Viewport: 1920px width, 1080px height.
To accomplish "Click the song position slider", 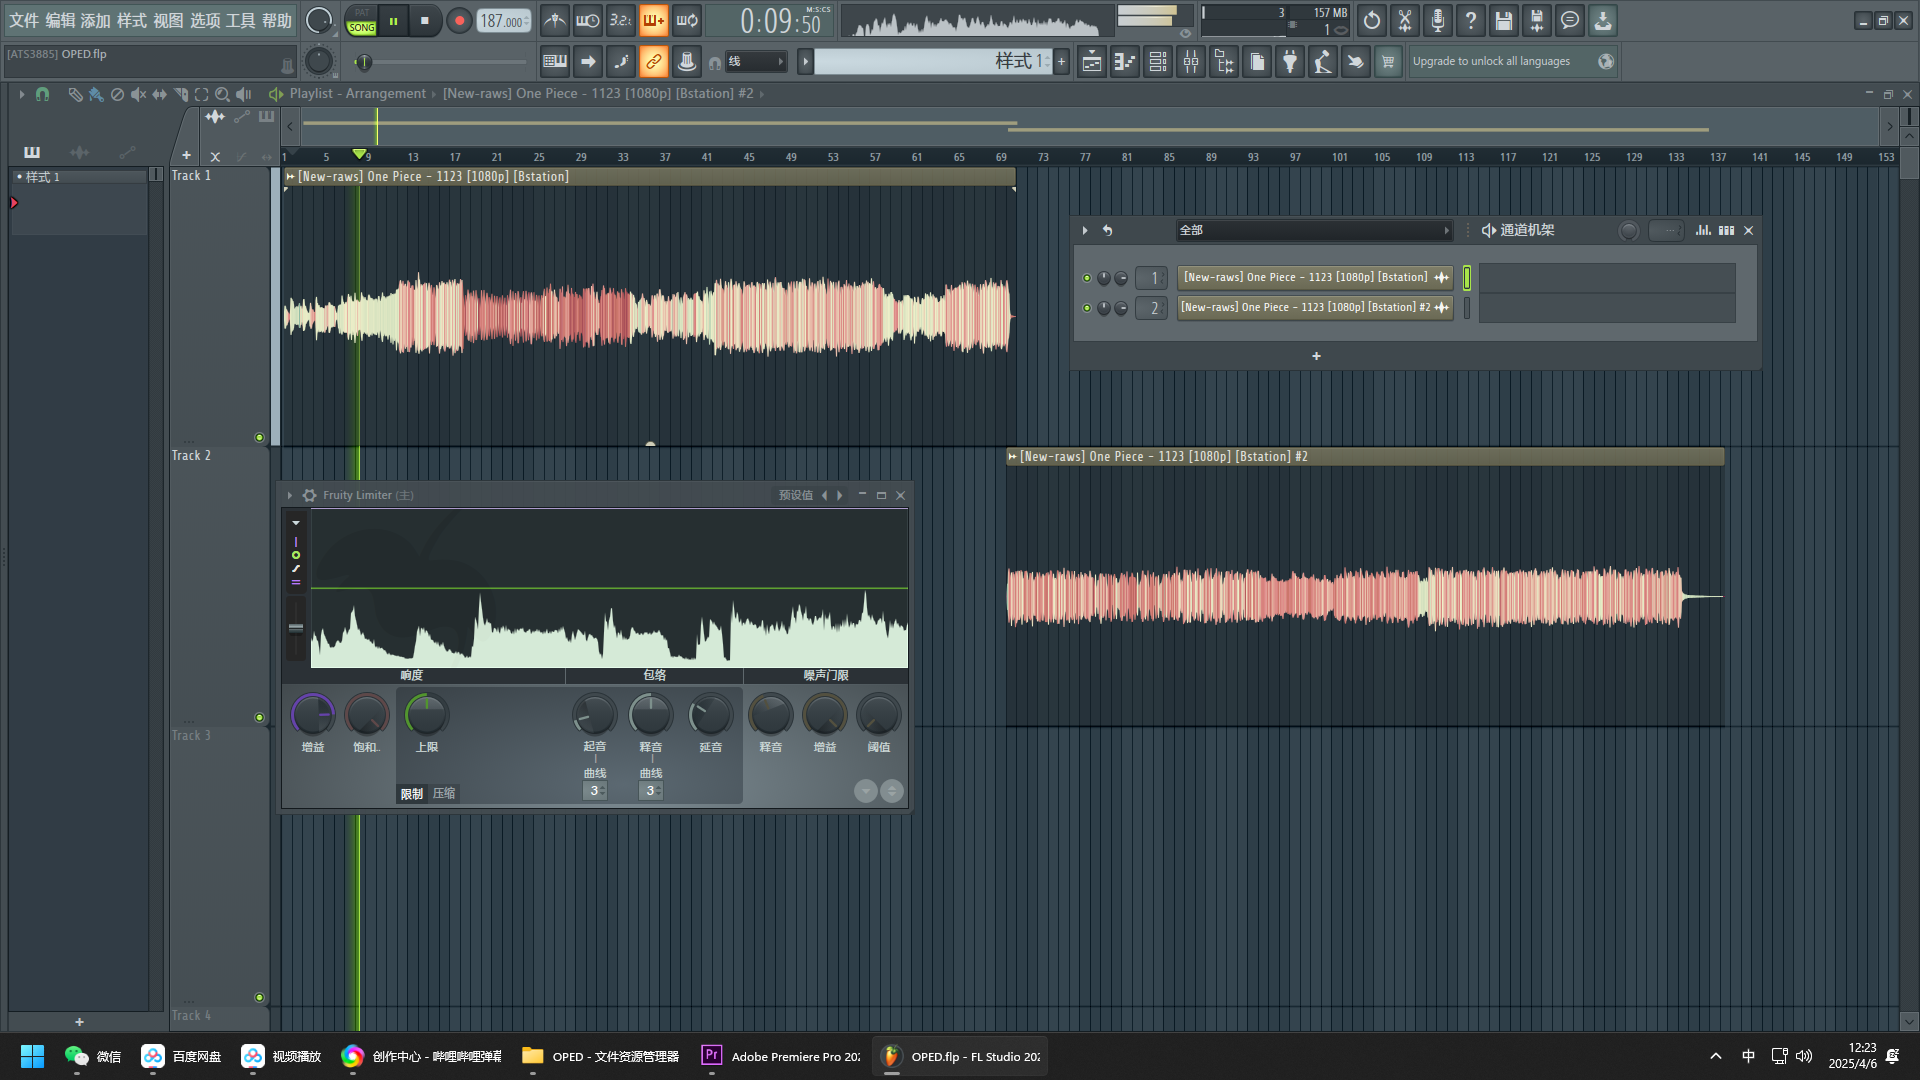I will [443, 62].
